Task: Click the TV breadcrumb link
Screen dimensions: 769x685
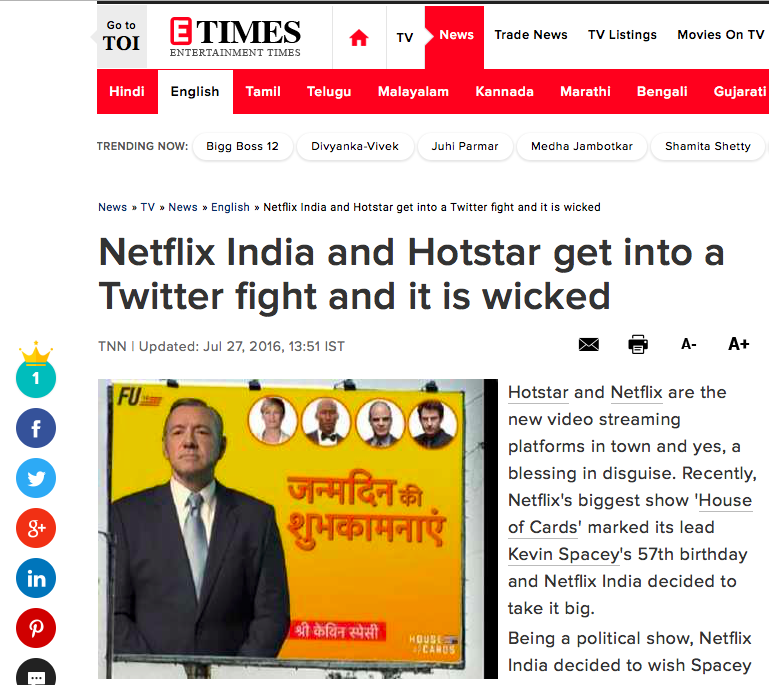Action: [148, 207]
